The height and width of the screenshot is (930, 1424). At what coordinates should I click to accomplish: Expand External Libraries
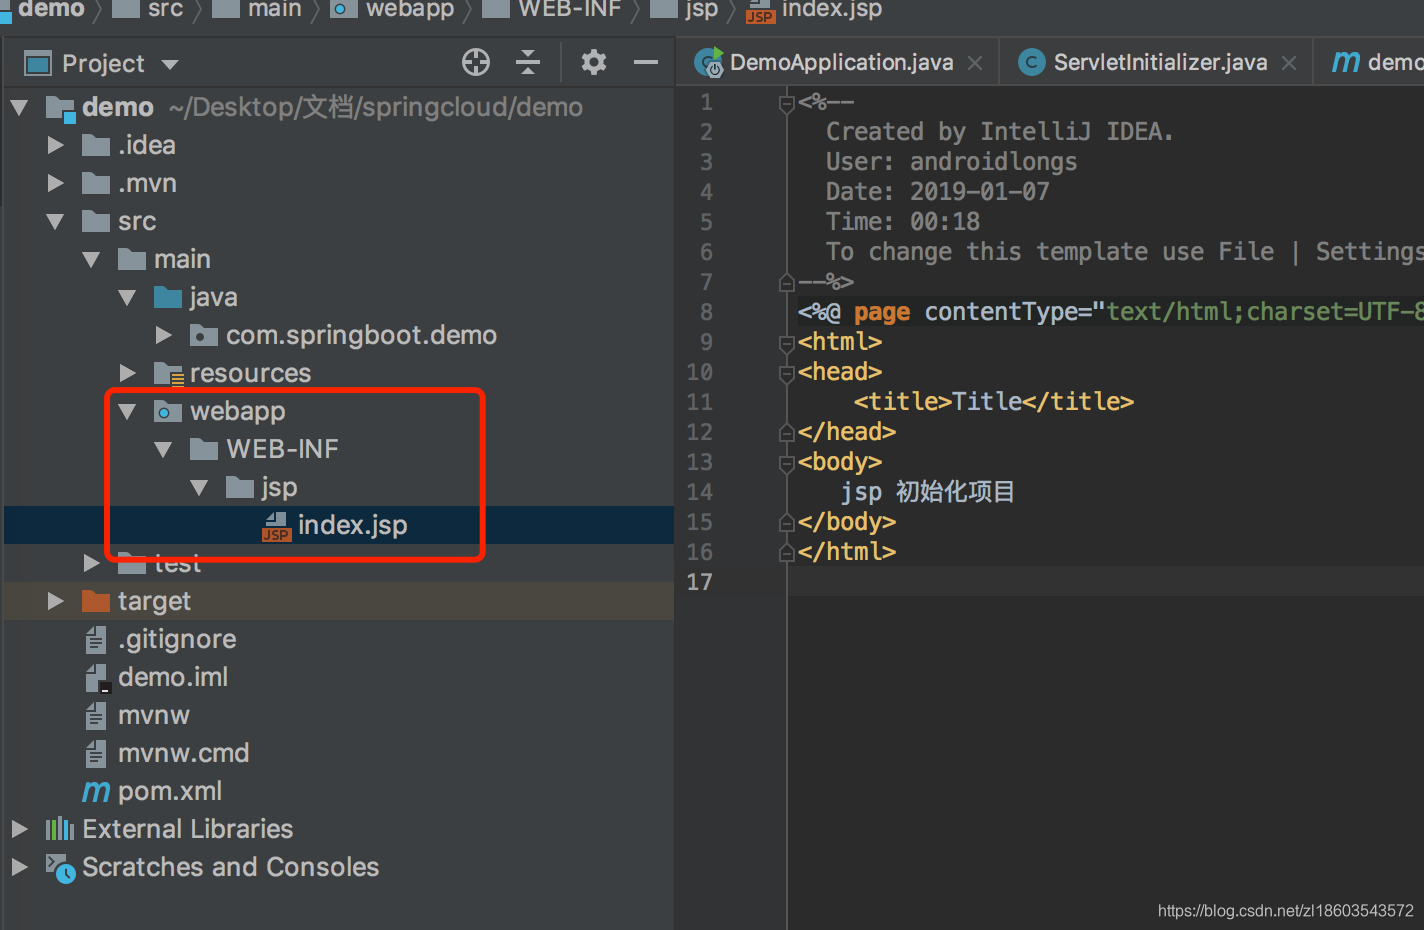[x=19, y=829]
